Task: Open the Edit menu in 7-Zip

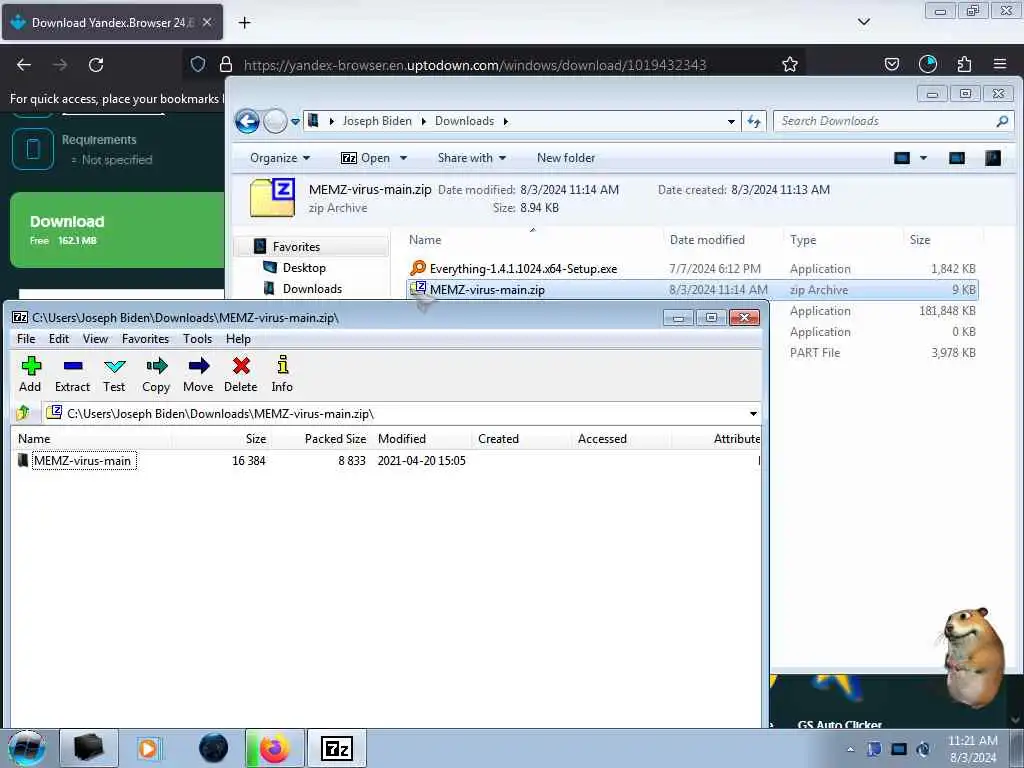Action: (59, 339)
